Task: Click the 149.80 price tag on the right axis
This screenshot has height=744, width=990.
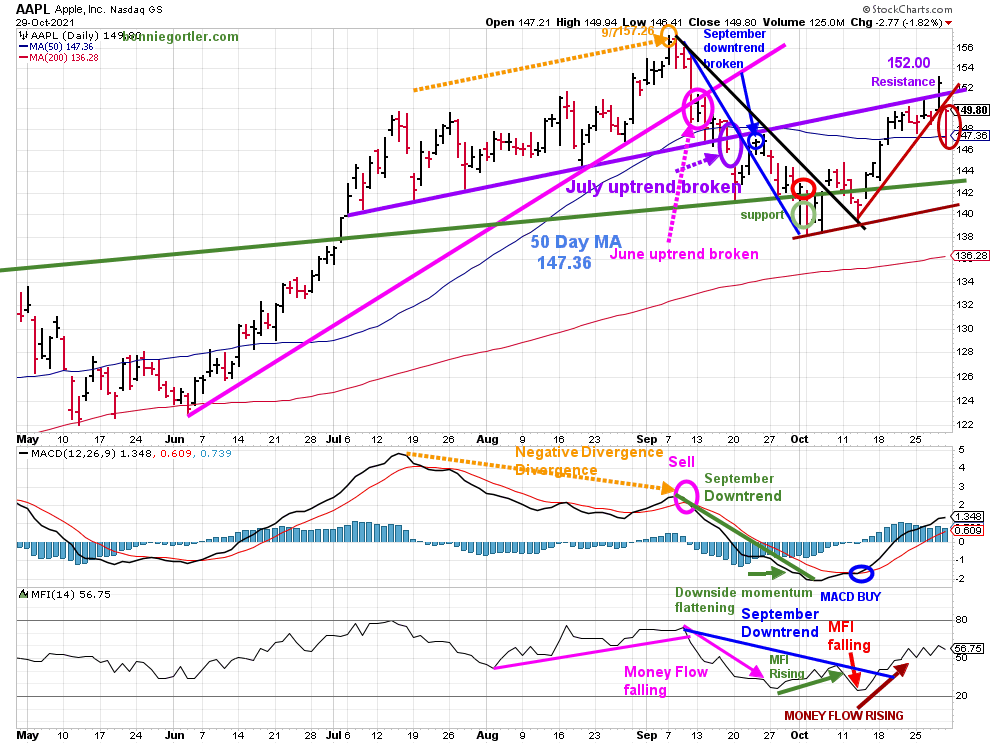Action: (x=970, y=111)
